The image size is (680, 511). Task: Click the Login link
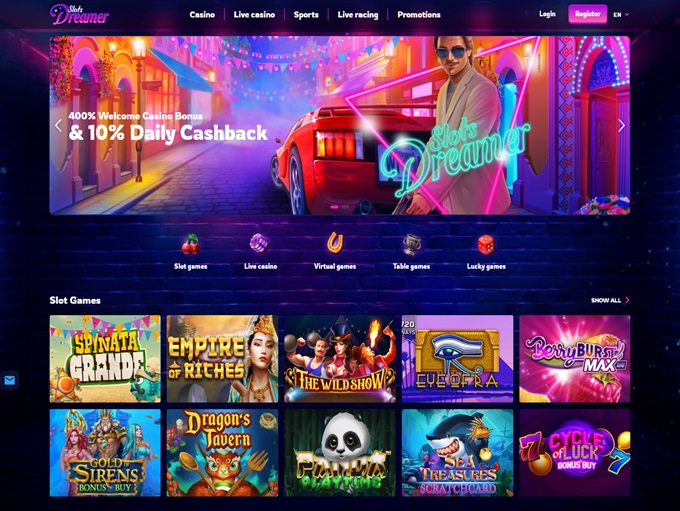coord(547,14)
